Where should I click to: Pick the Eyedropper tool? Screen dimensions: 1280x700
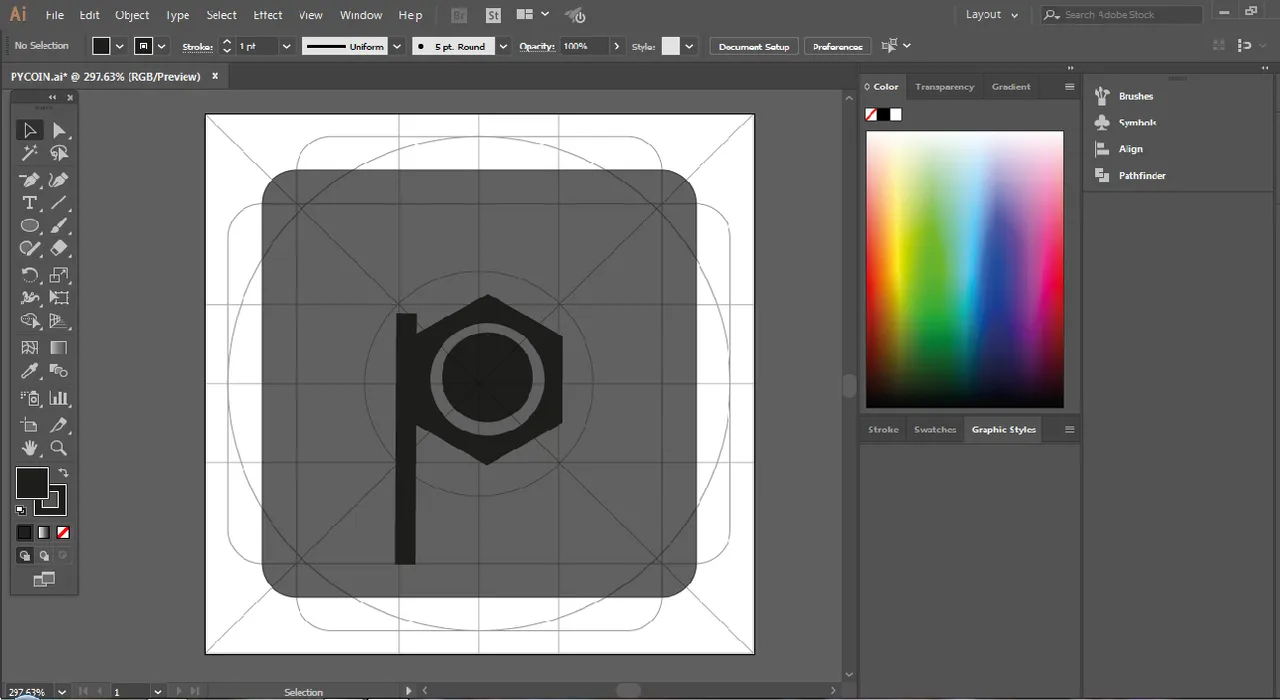click(30, 372)
